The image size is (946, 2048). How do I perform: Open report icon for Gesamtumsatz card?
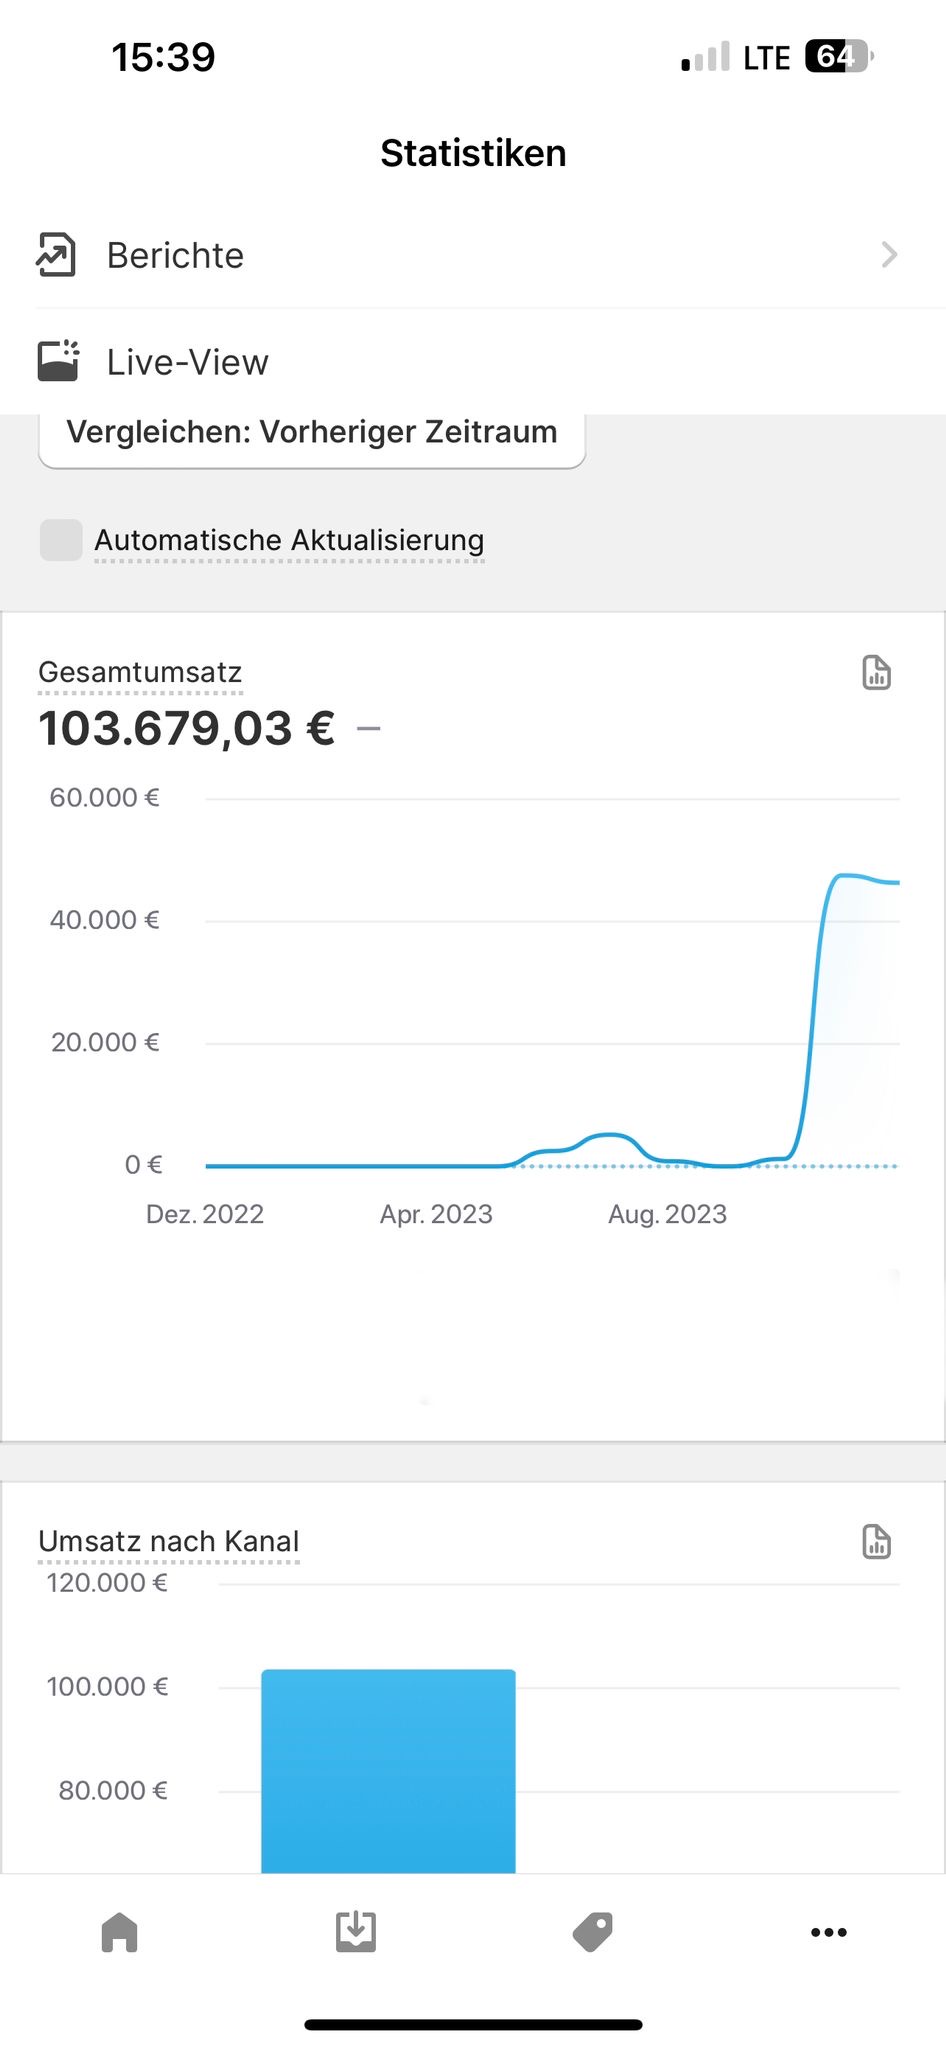pyautogui.click(x=876, y=673)
